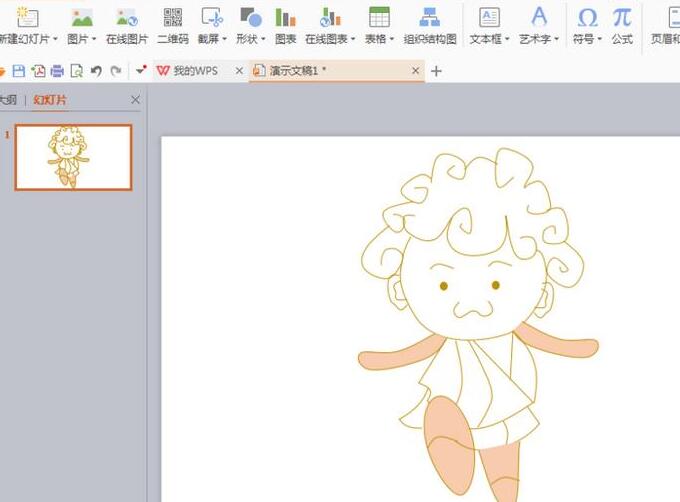Export to PDF from quick toolbar

pyautogui.click(x=38, y=71)
